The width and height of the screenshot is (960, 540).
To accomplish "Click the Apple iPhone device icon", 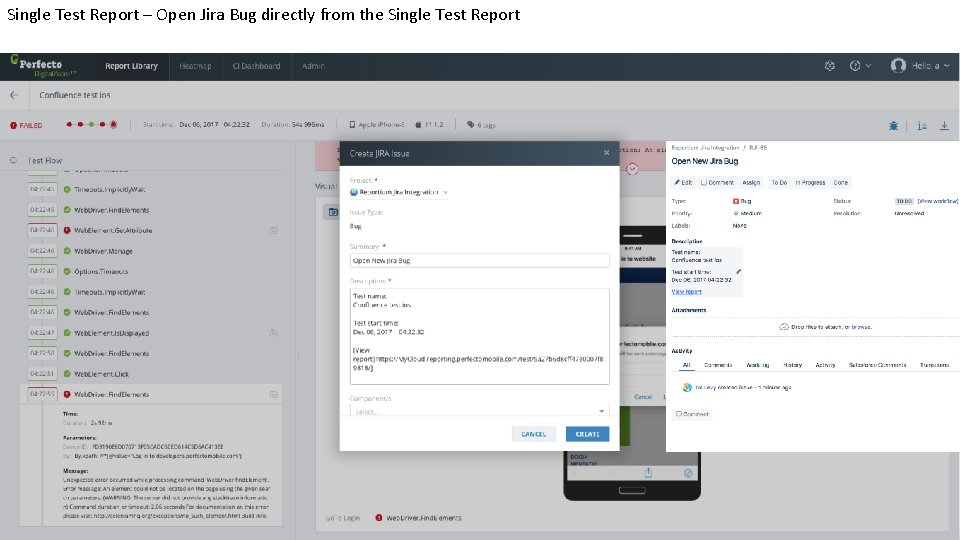I will pyautogui.click(x=352, y=124).
